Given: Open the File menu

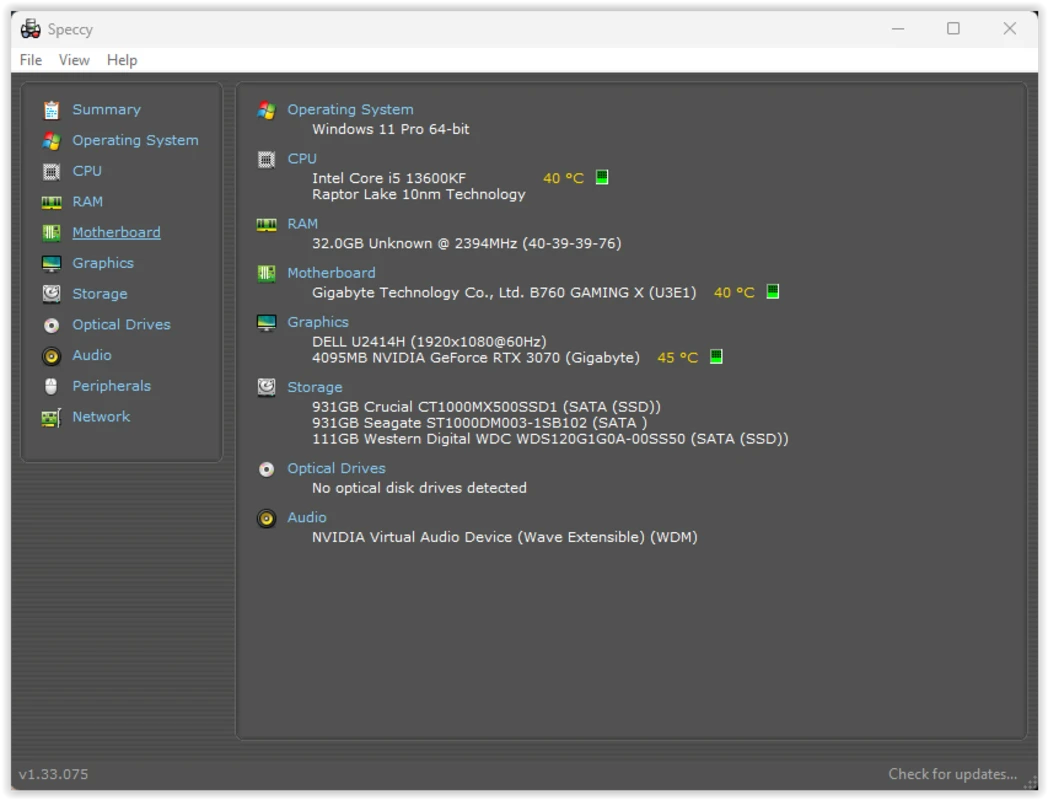Looking at the screenshot, I should (30, 60).
